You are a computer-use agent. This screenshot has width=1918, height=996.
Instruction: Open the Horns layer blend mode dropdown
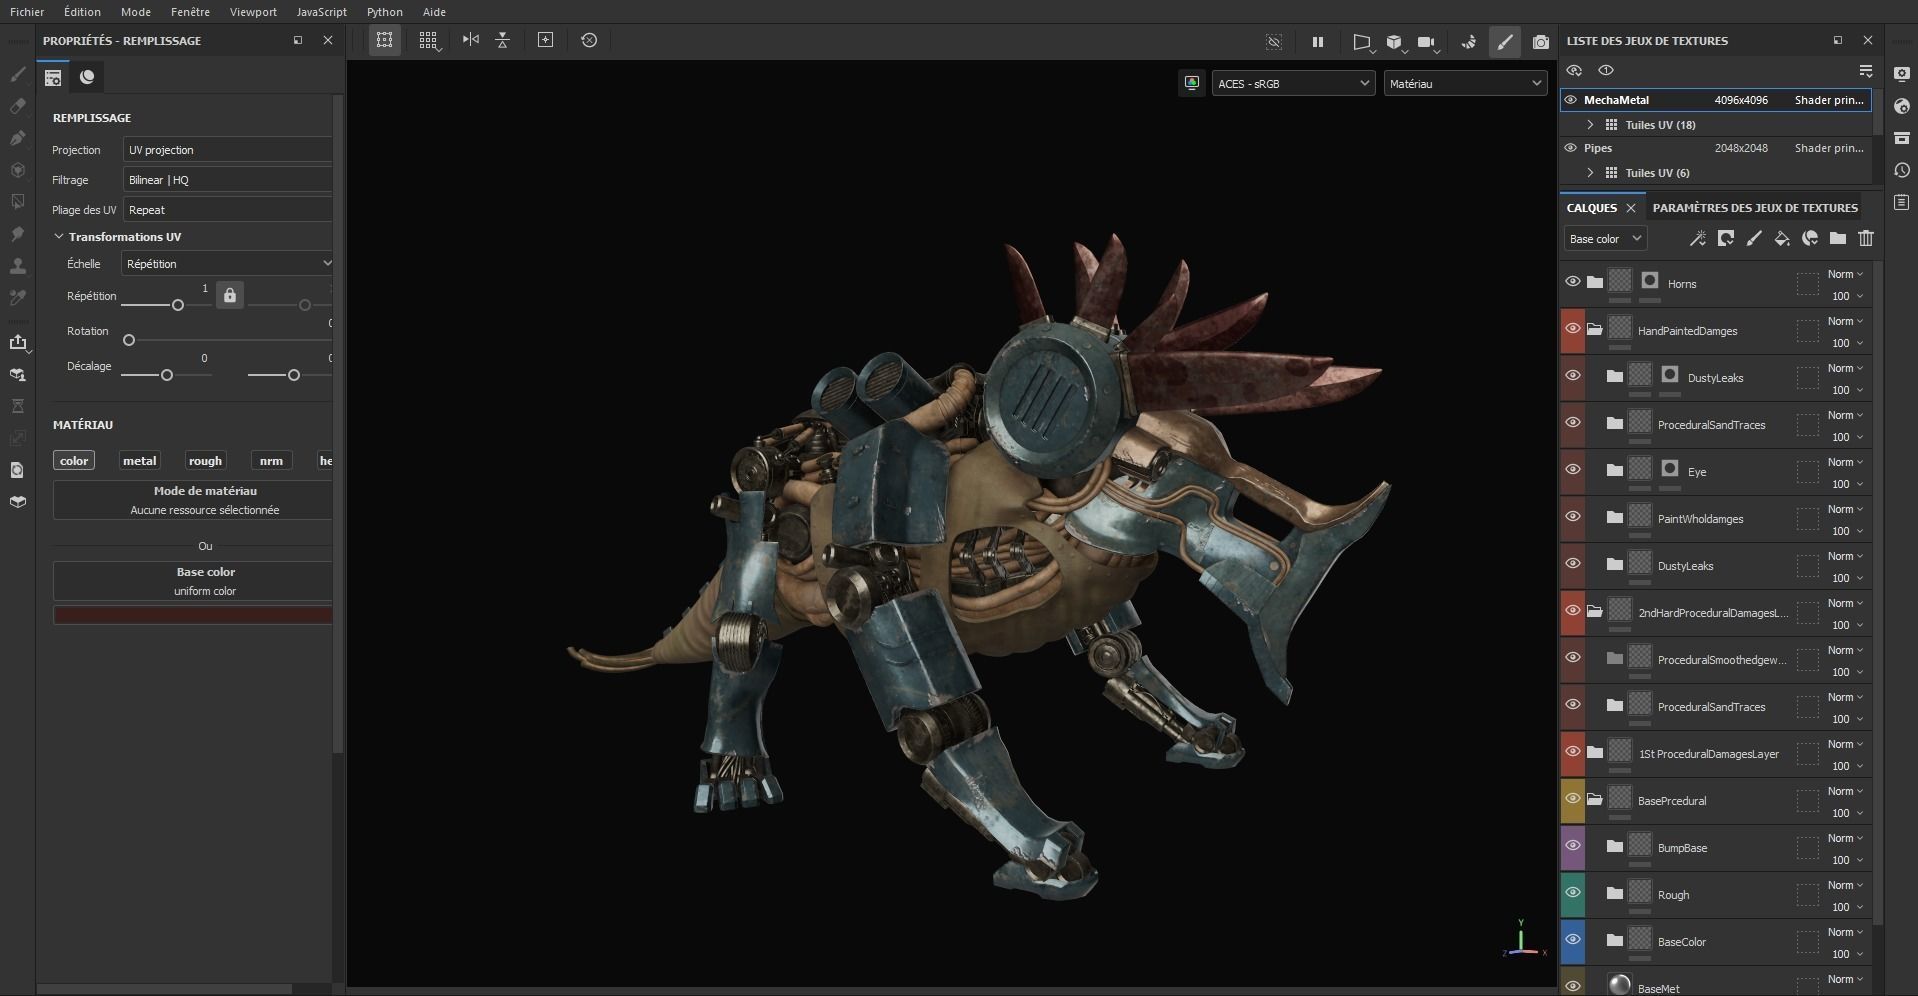tap(1846, 274)
